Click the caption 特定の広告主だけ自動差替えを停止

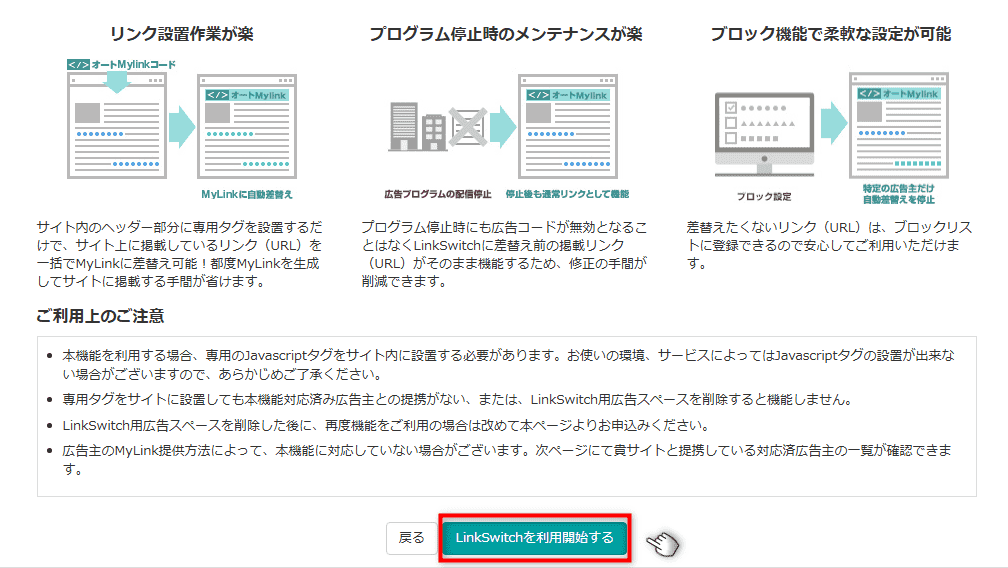[899, 194]
